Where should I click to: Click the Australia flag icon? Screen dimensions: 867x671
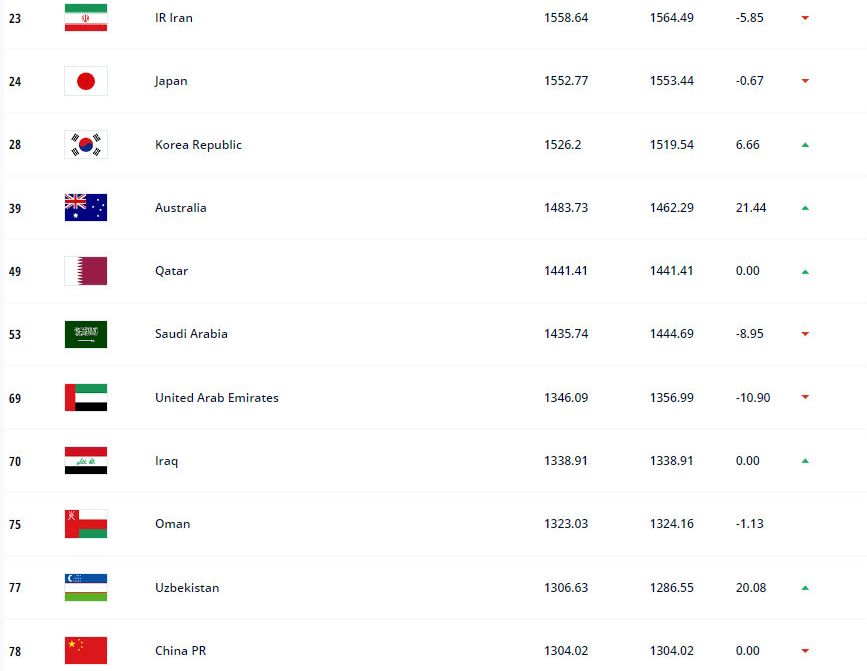[85, 208]
